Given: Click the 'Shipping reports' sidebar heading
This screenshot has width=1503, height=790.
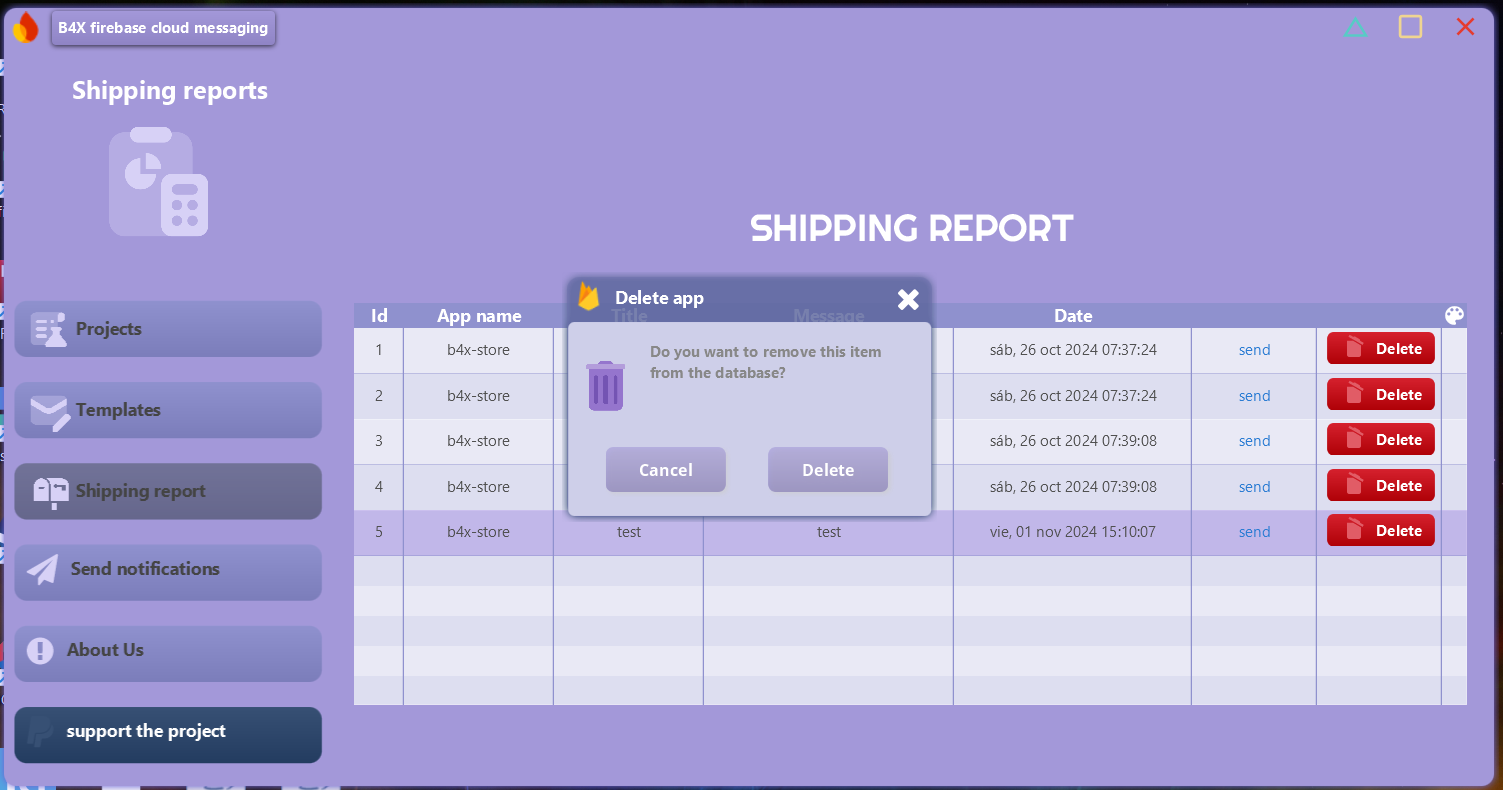Looking at the screenshot, I should coord(170,91).
